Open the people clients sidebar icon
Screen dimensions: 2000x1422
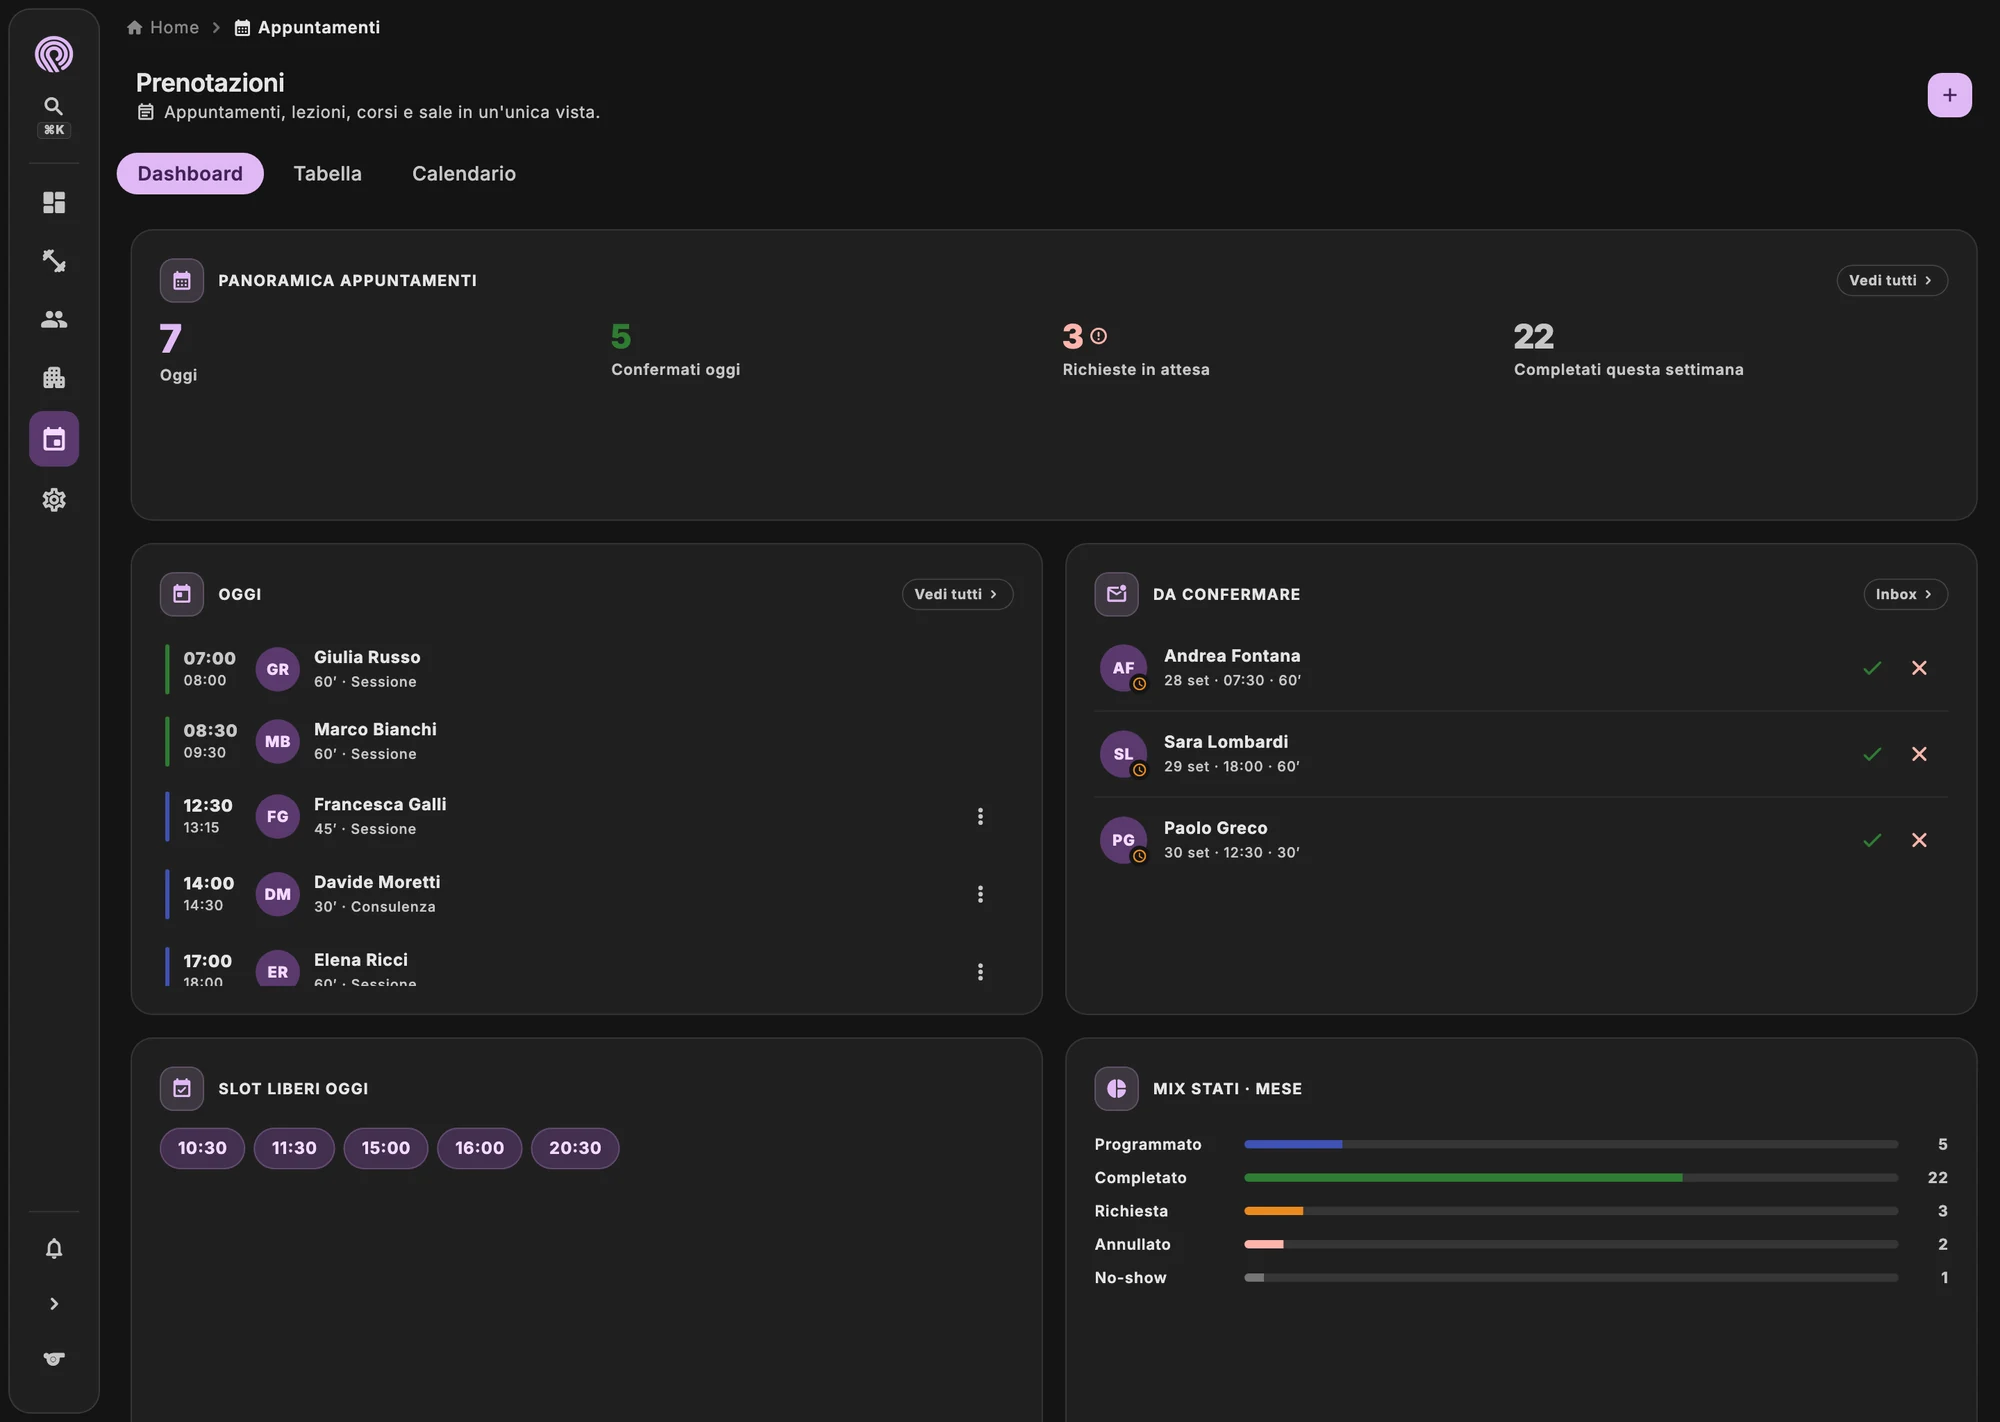(x=54, y=319)
